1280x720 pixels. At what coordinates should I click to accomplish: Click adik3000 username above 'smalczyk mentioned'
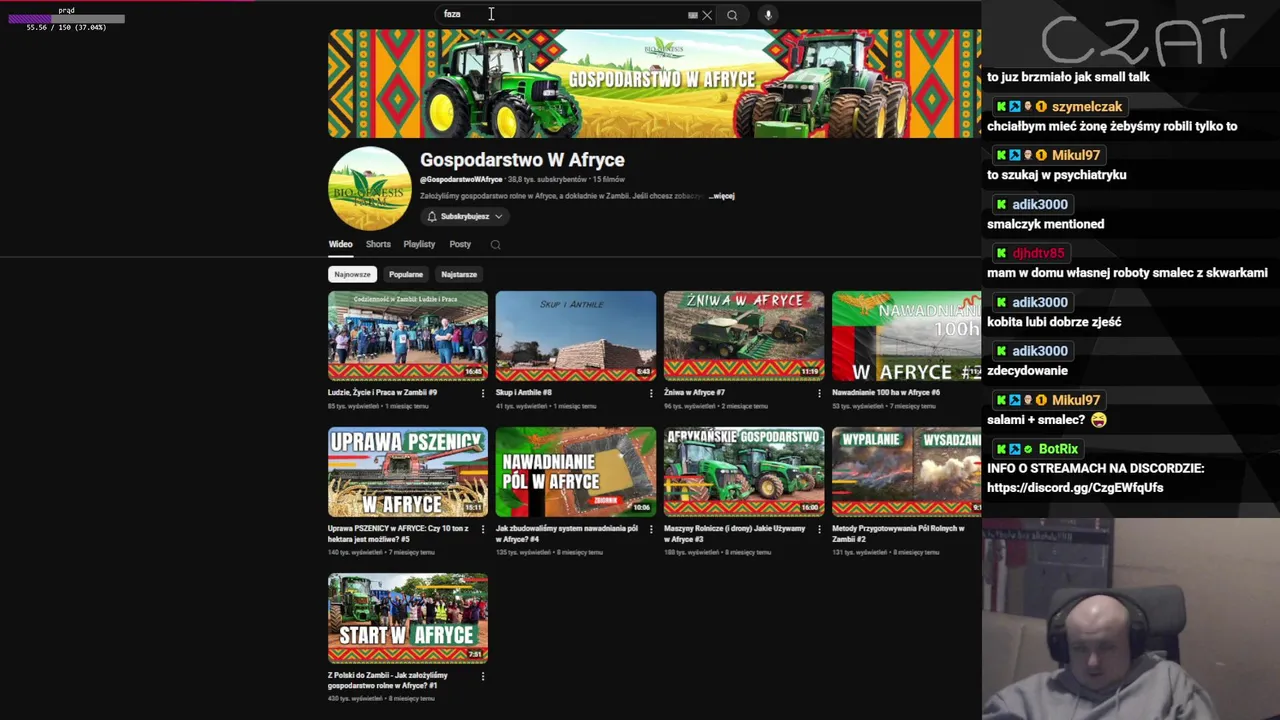(1040, 205)
